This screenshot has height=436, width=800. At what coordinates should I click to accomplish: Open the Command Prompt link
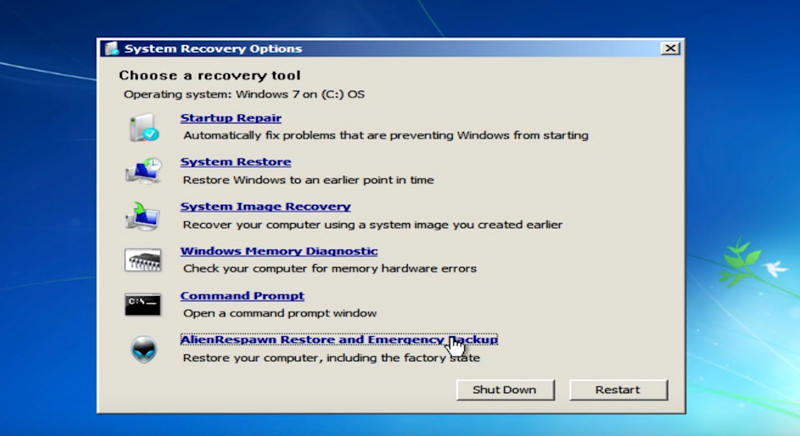241,296
